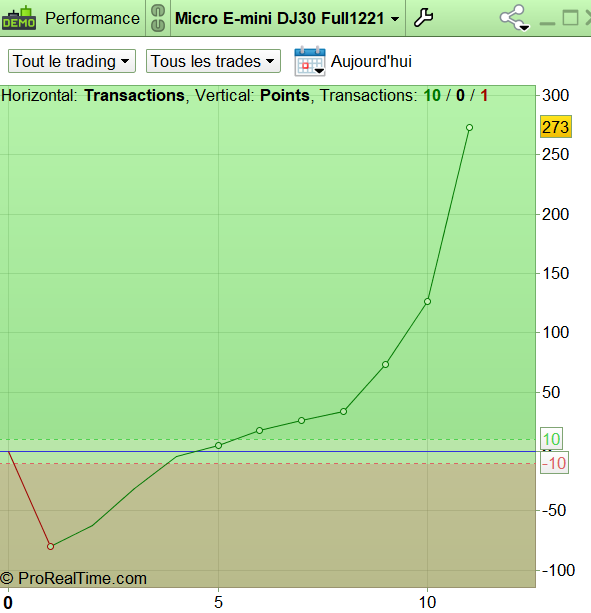
Task: Click the DEMO account icon
Action: click(x=18, y=18)
